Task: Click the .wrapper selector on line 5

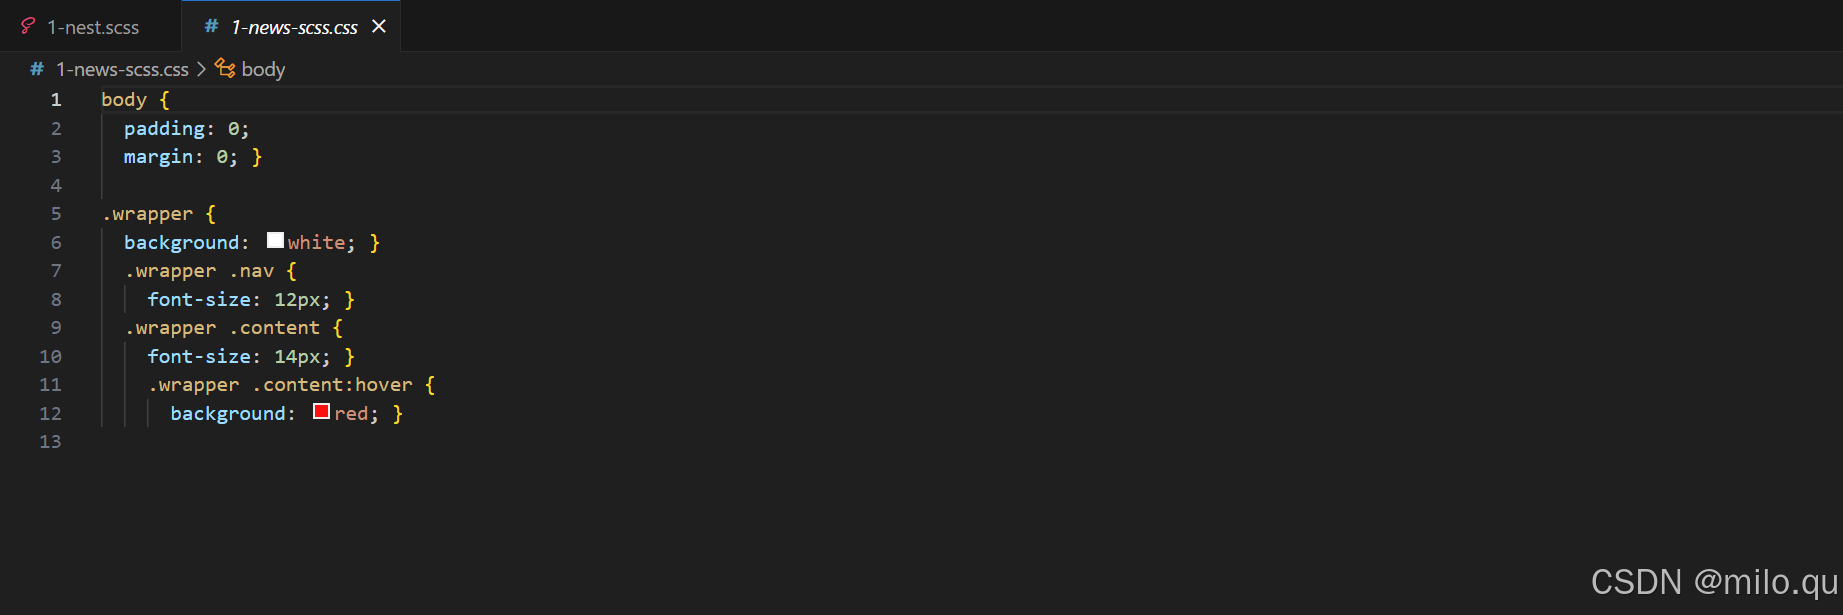Action: tap(147, 214)
